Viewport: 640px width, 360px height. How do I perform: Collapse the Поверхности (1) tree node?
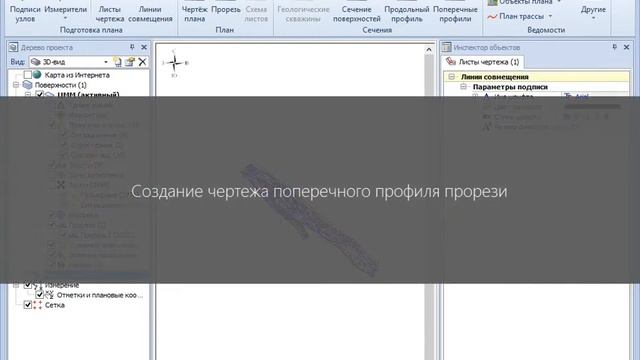(16, 85)
